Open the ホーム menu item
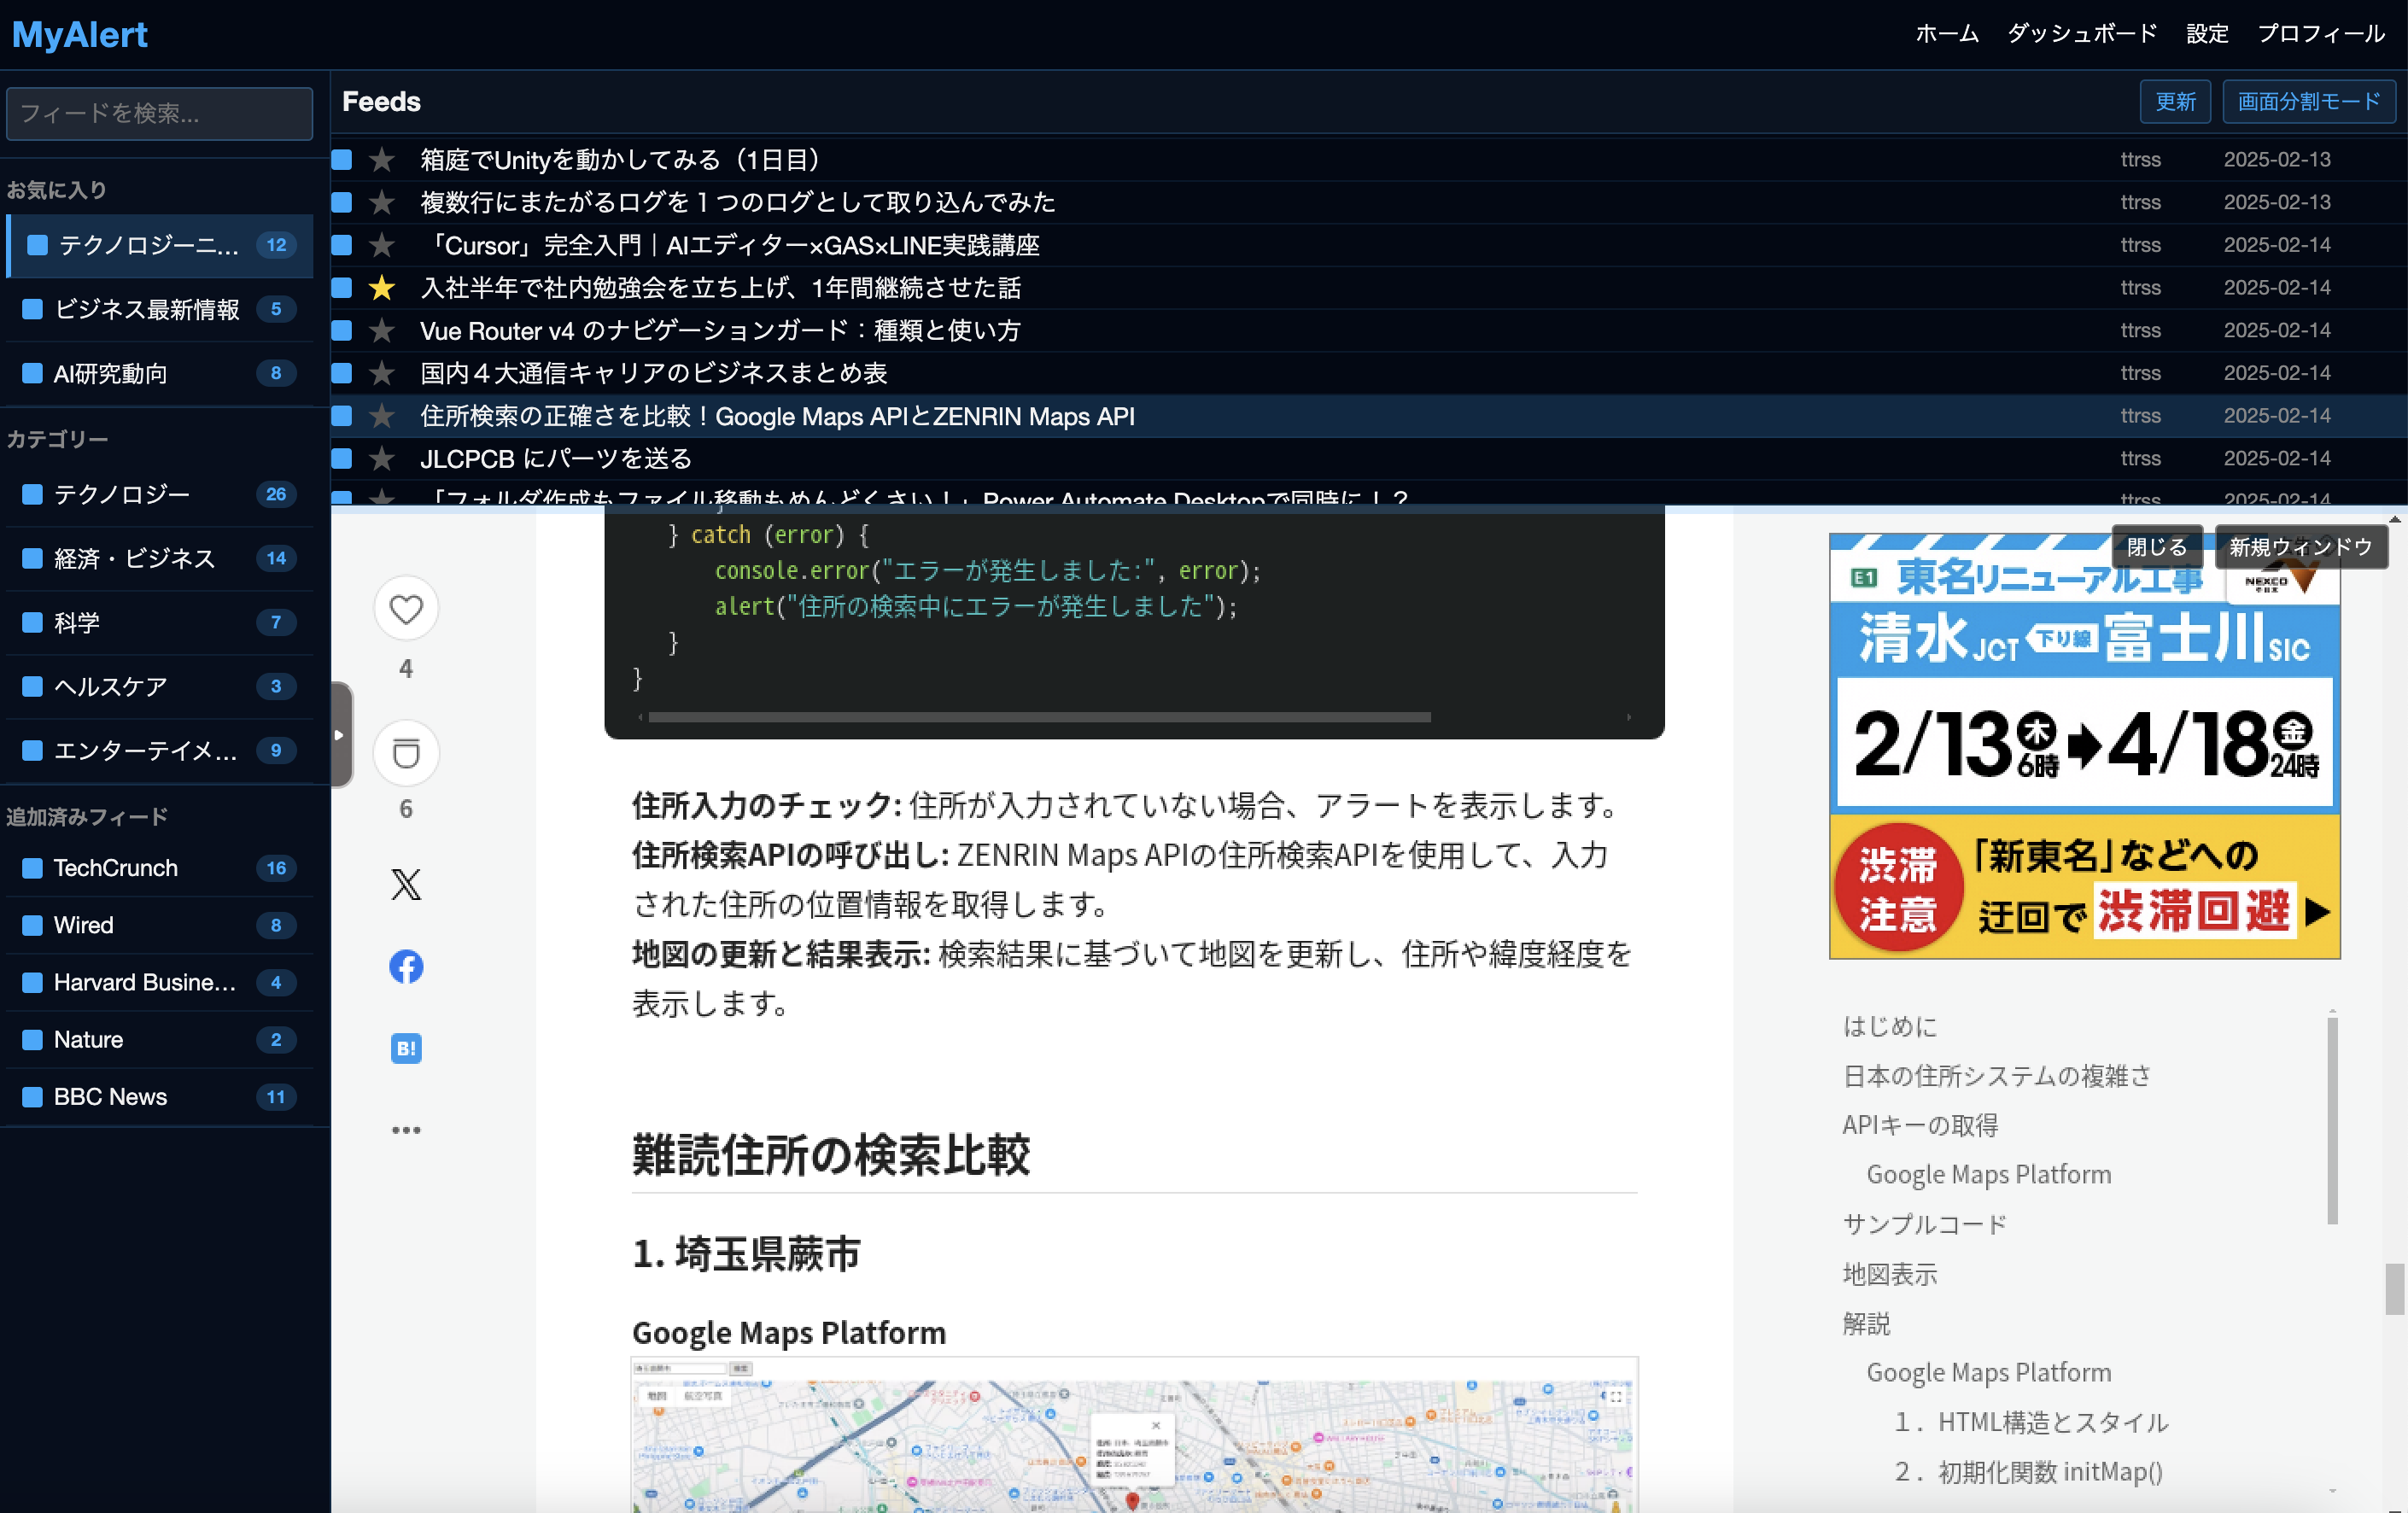Image resolution: width=2408 pixels, height=1513 pixels. pos(1947,34)
